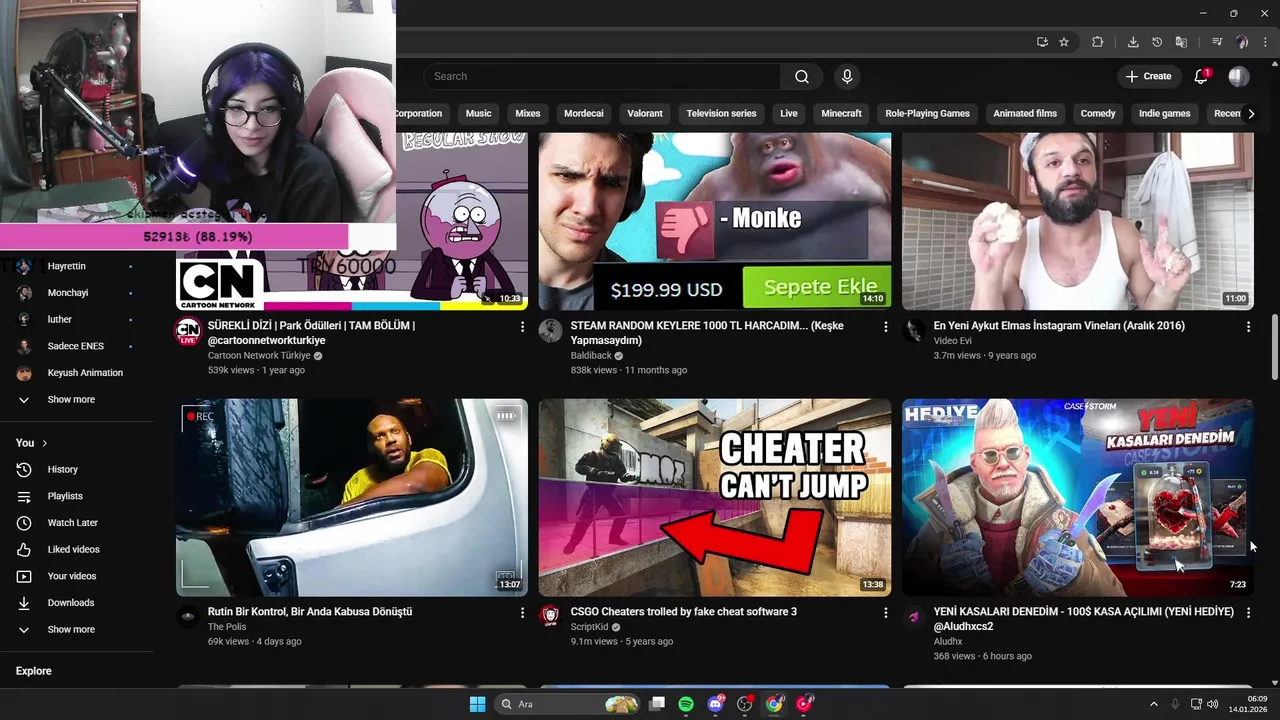Bookmark this page with the star icon
This screenshot has height=720, width=1280.
1064,42
